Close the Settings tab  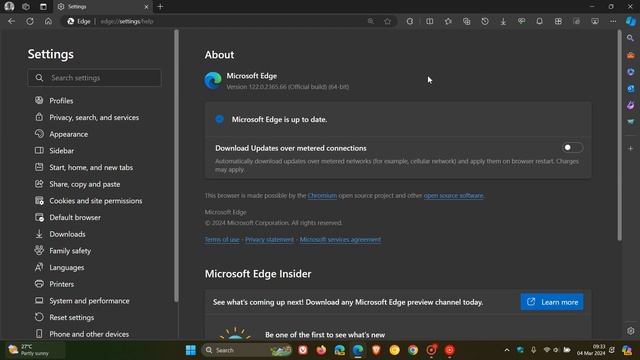click(147, 7)
